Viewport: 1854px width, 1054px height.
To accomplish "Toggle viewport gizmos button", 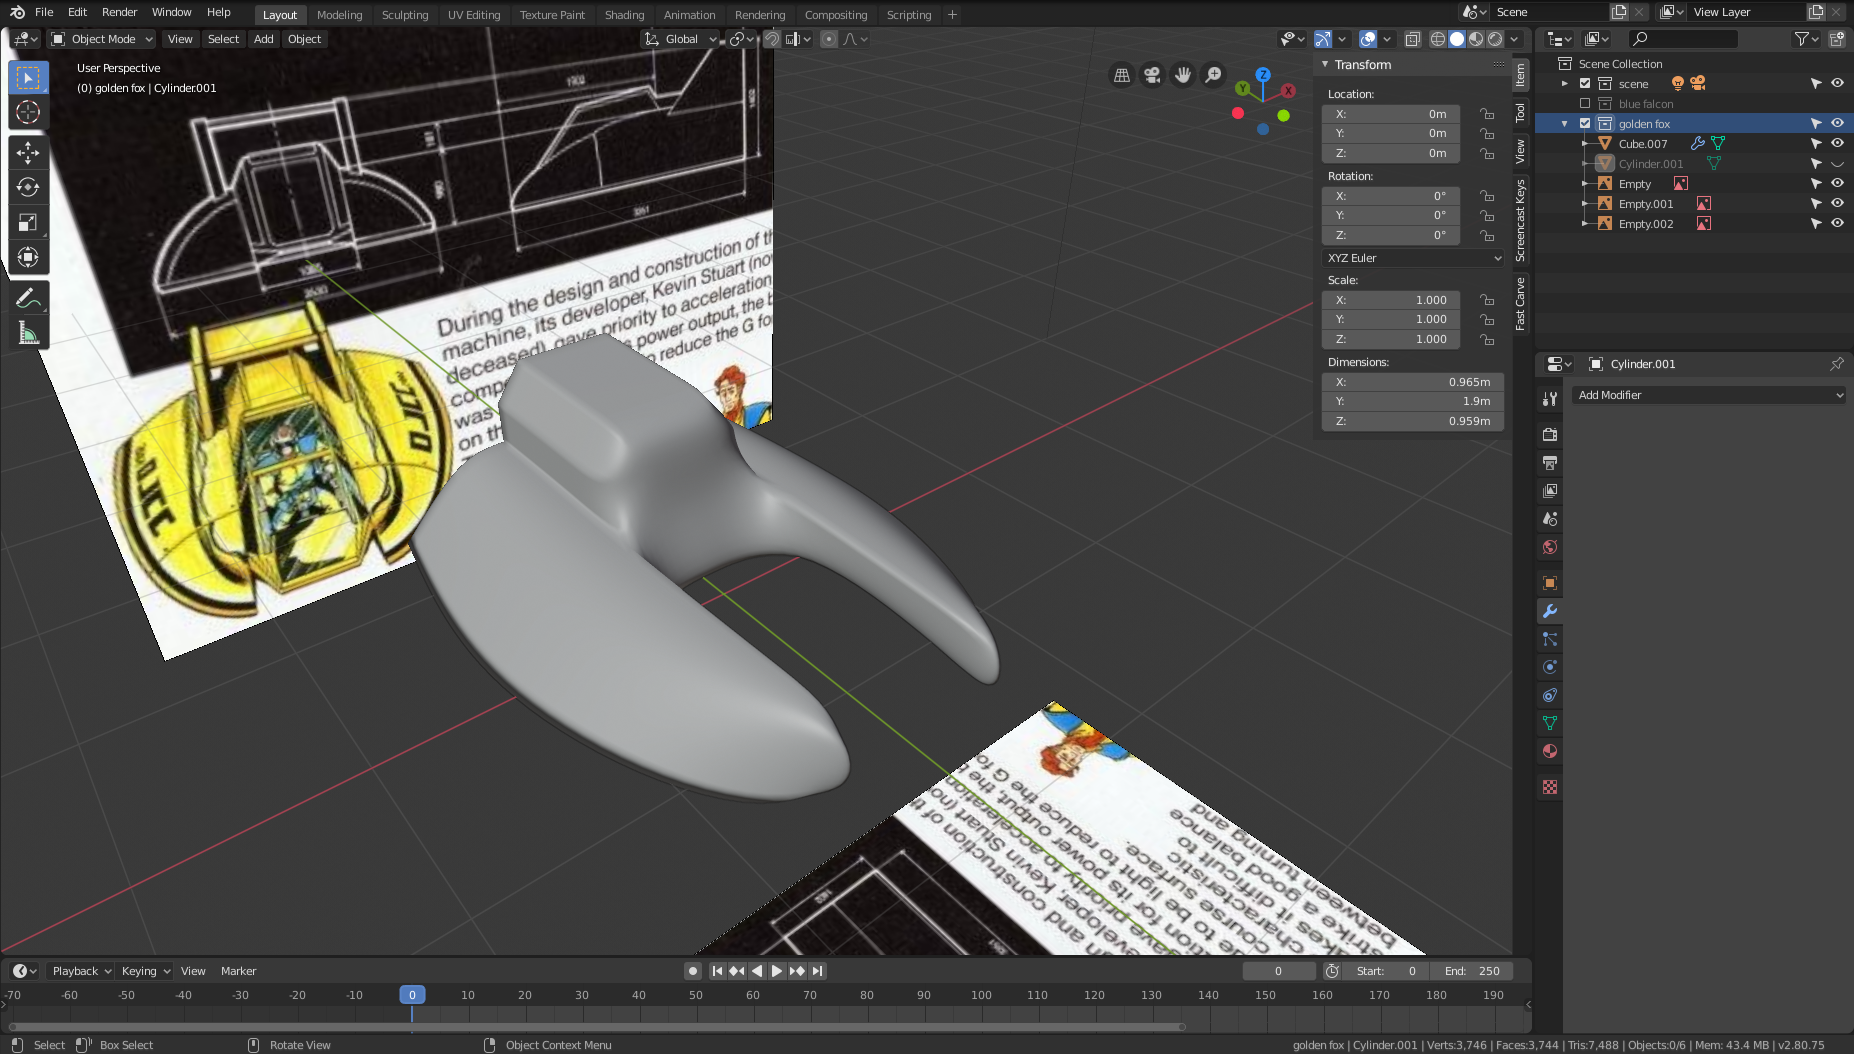I will [1323, 39].
